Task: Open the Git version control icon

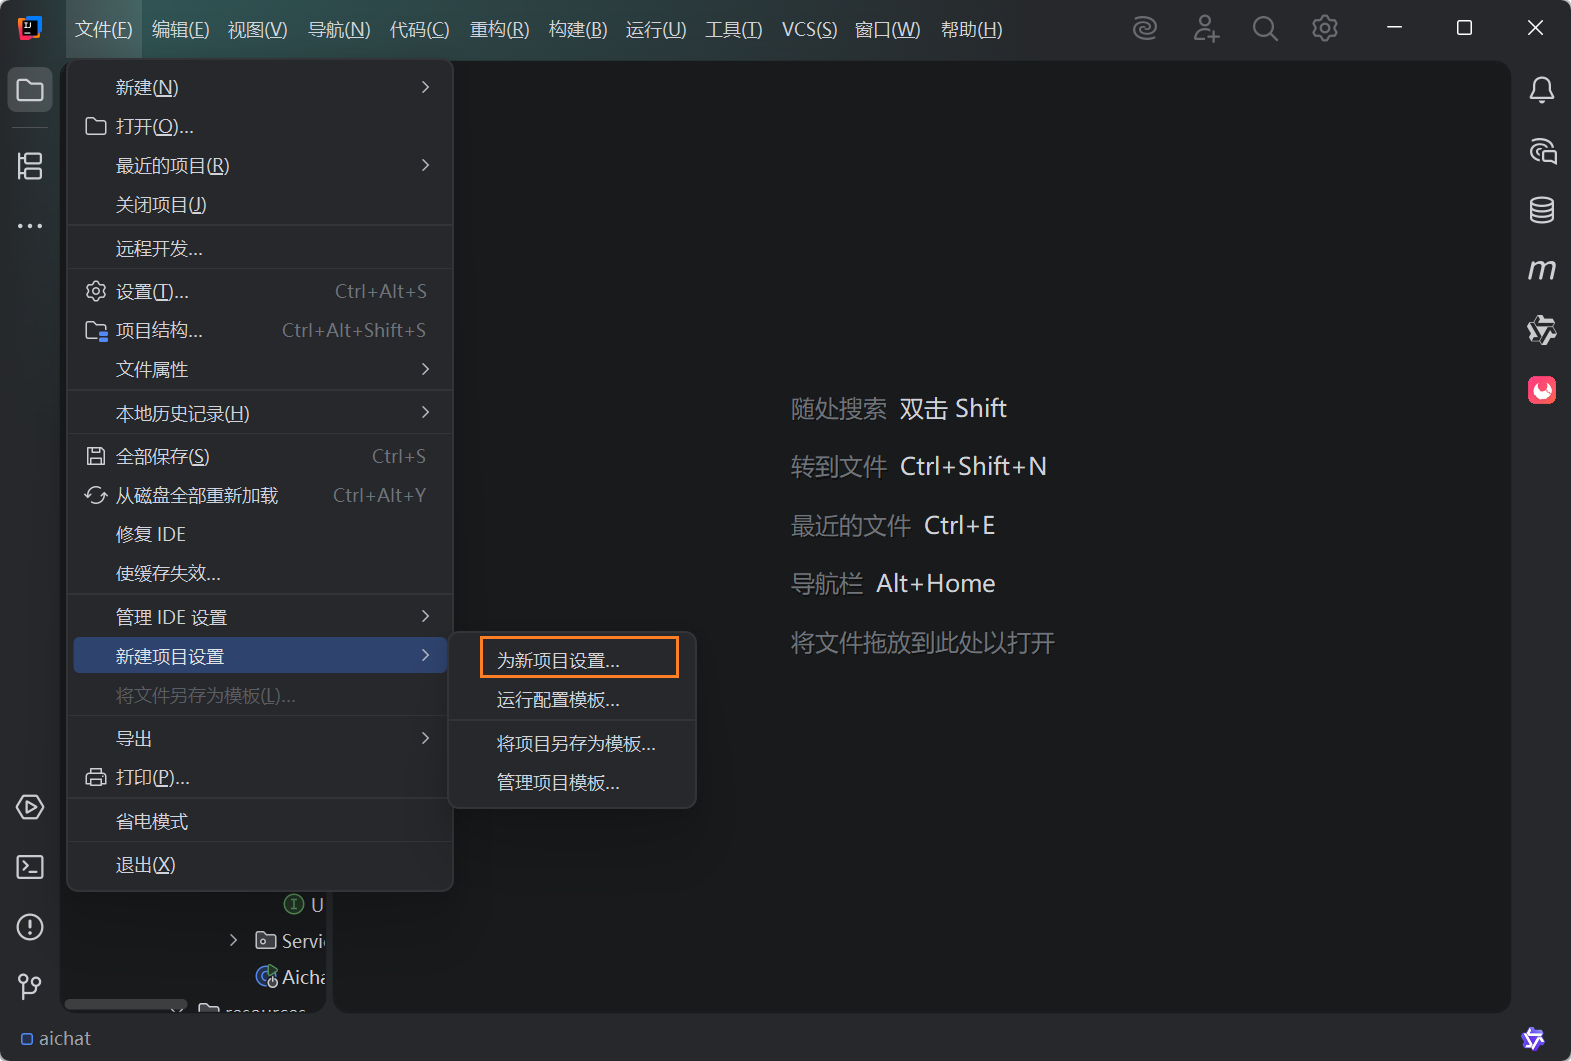Action: 30,987
